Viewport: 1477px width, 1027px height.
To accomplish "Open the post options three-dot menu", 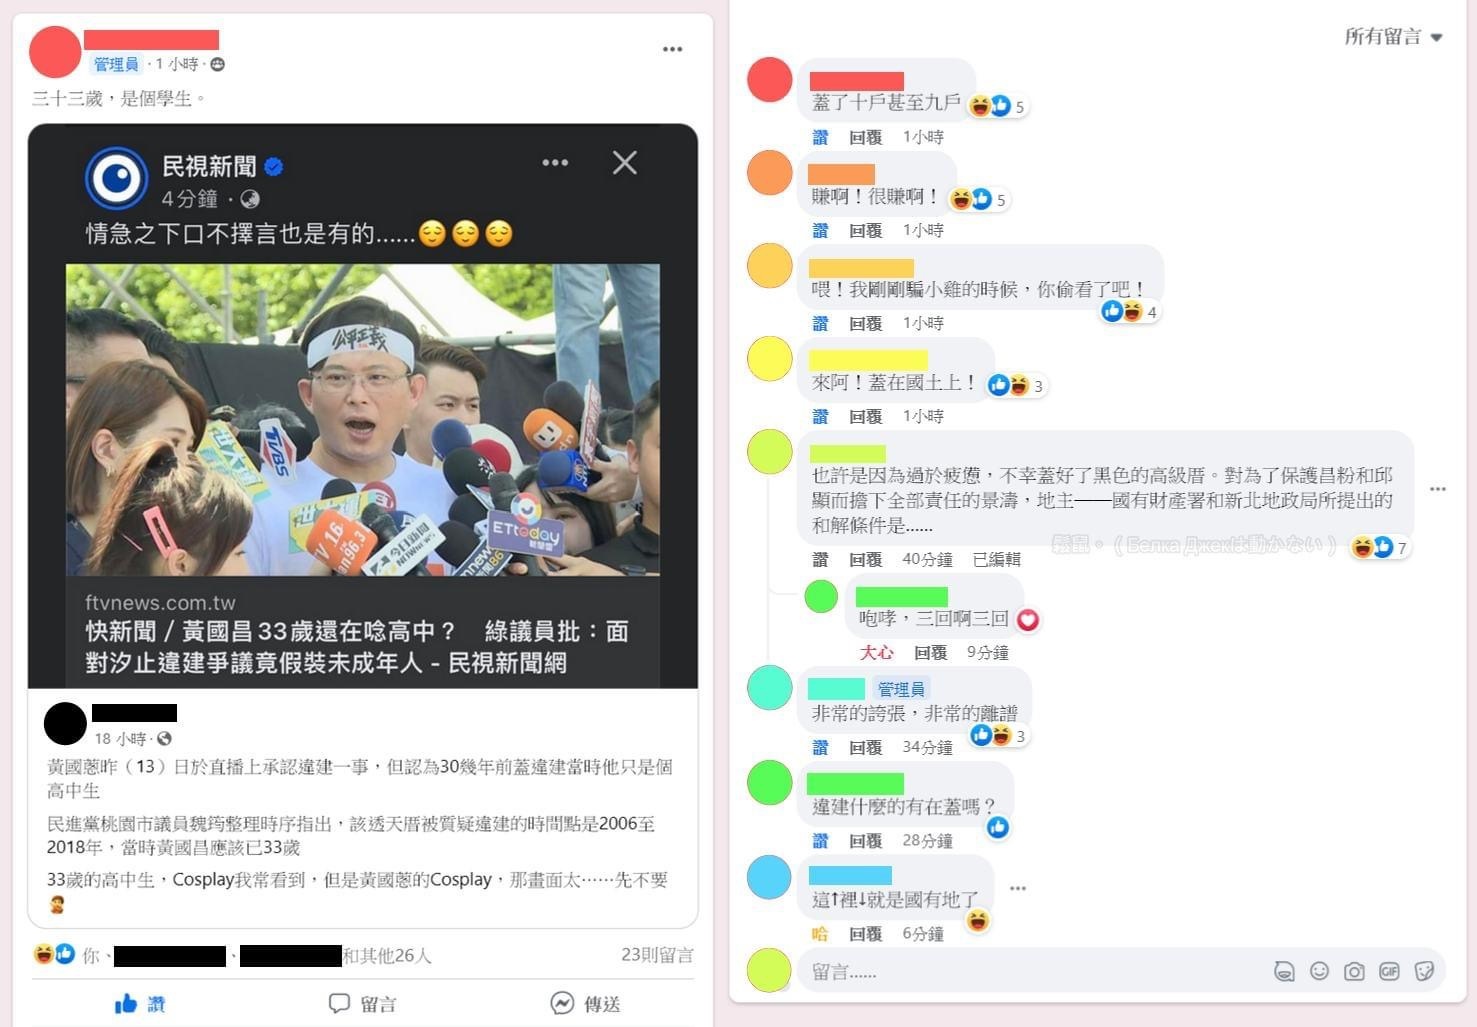I will 672,49.
